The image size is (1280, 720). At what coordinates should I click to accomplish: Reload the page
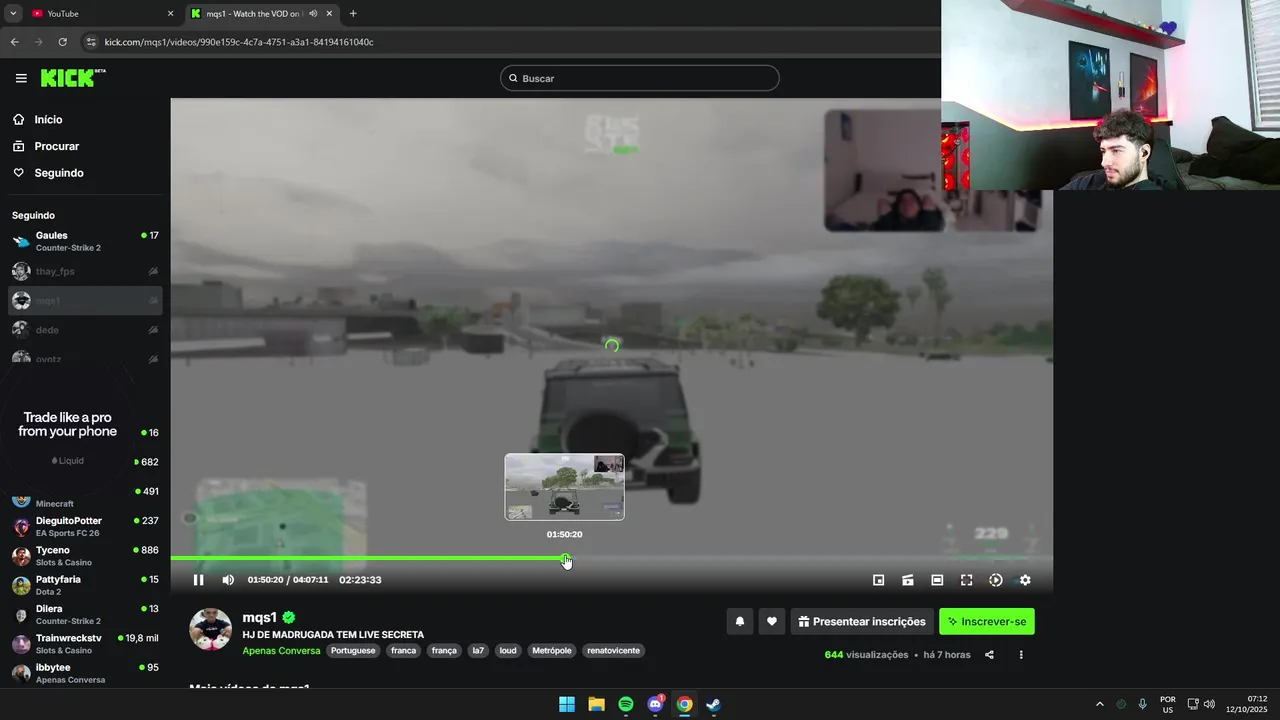[62, 42]
